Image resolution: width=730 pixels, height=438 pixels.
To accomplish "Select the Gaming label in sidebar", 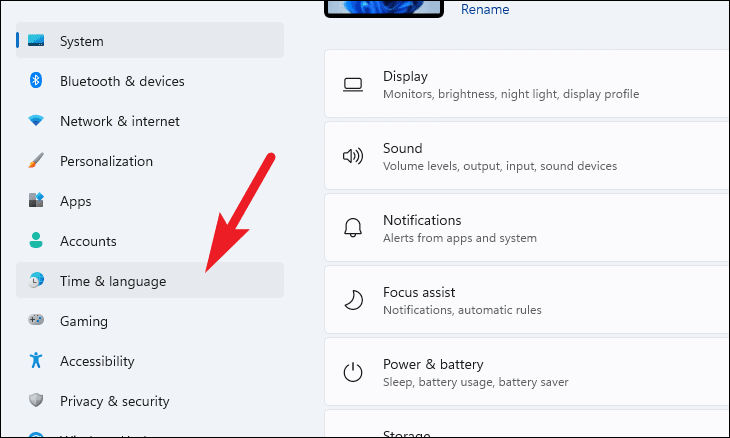I will 84,322.
